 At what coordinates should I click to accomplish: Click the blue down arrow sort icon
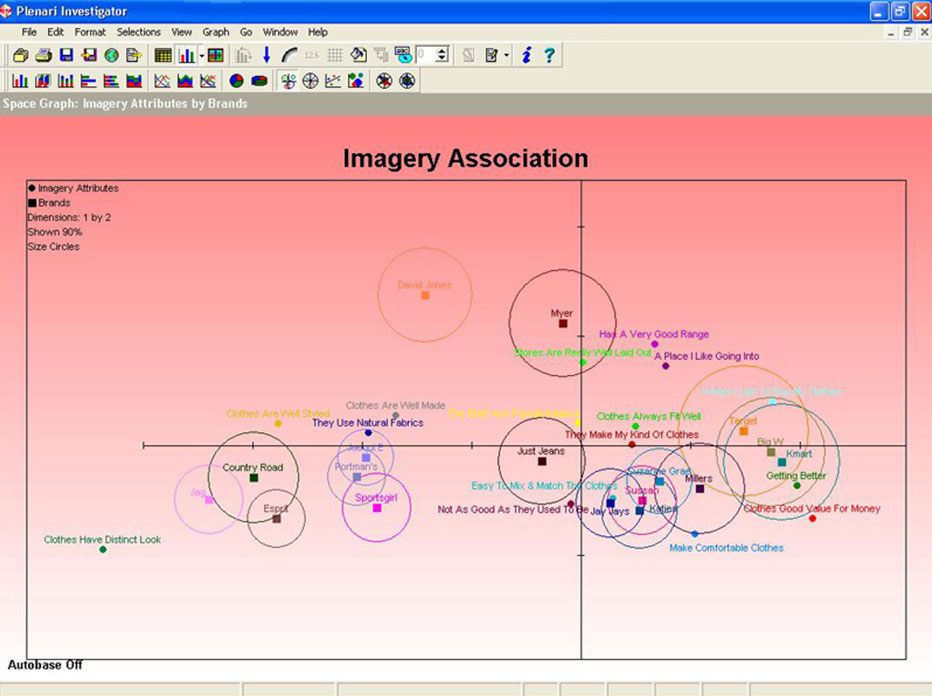coord(266,55)
